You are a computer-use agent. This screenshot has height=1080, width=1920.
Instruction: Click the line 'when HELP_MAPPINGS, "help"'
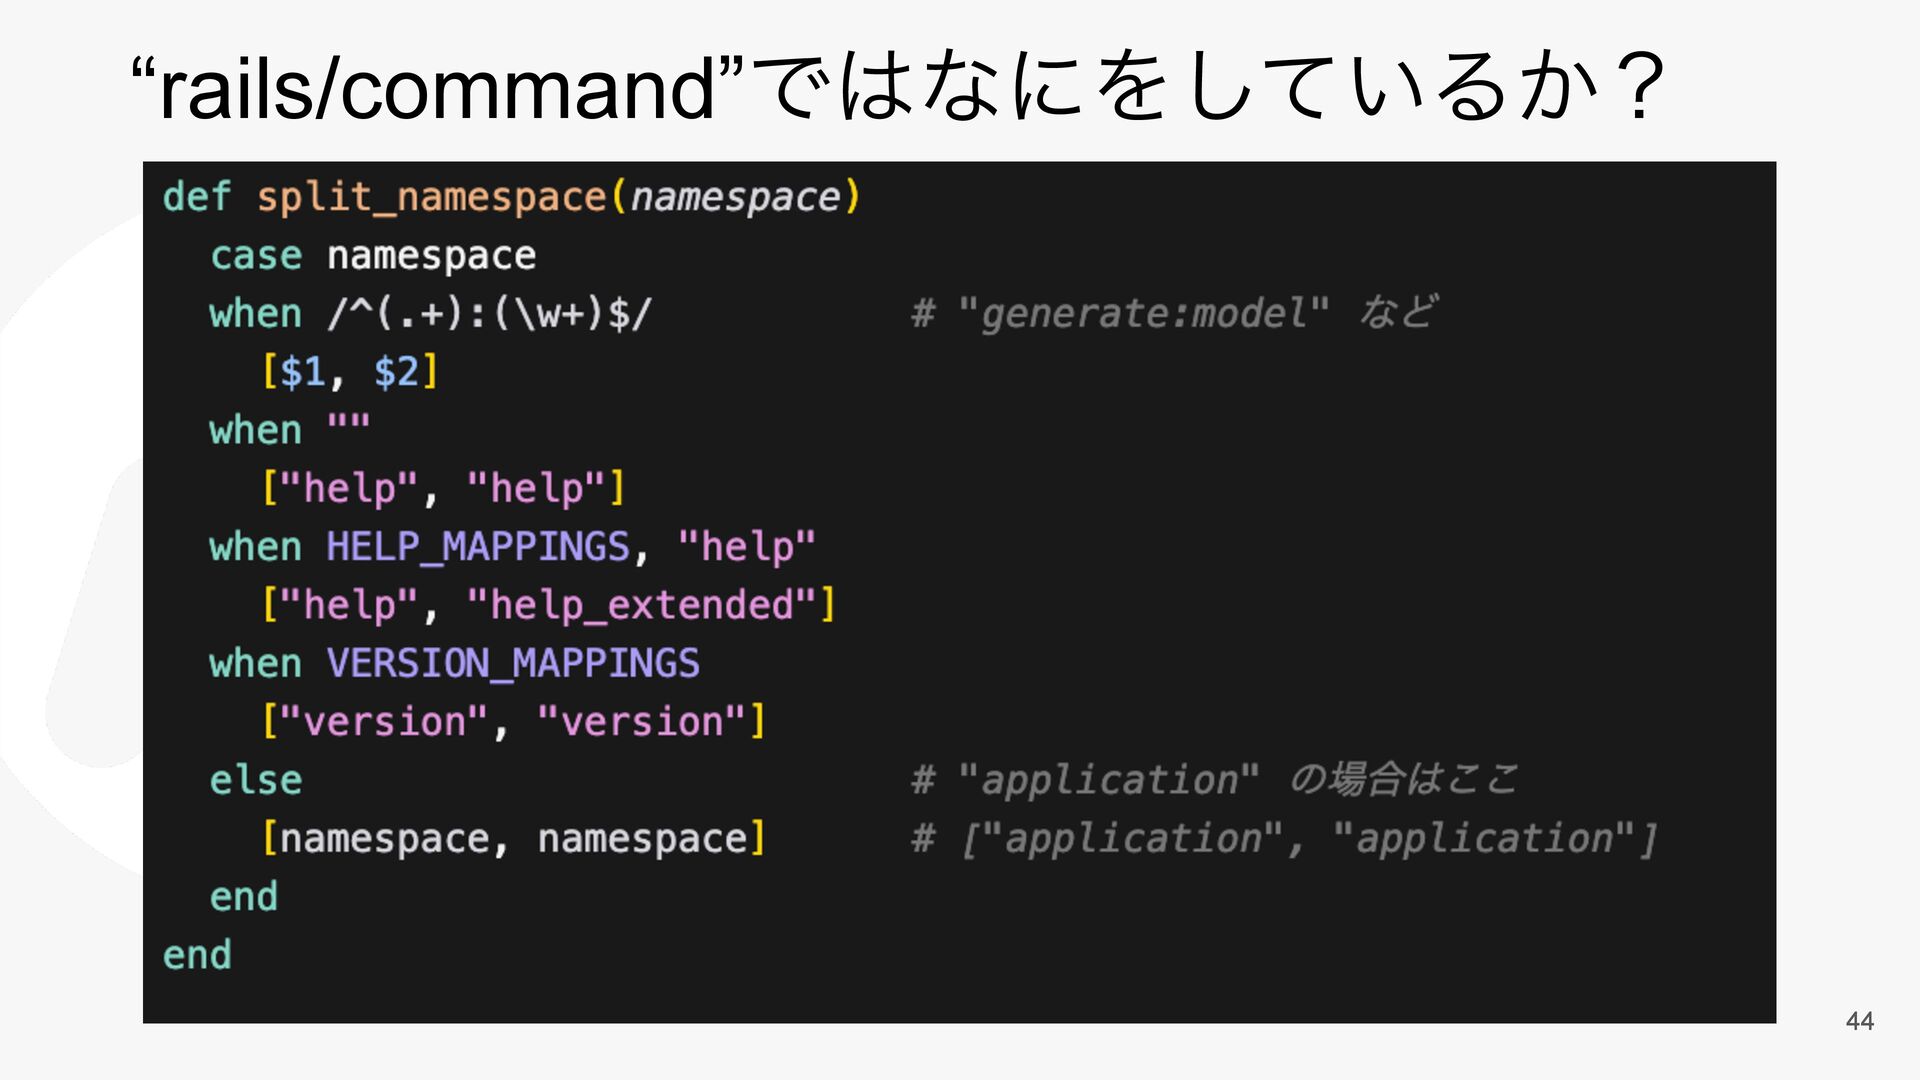(512, 547)
